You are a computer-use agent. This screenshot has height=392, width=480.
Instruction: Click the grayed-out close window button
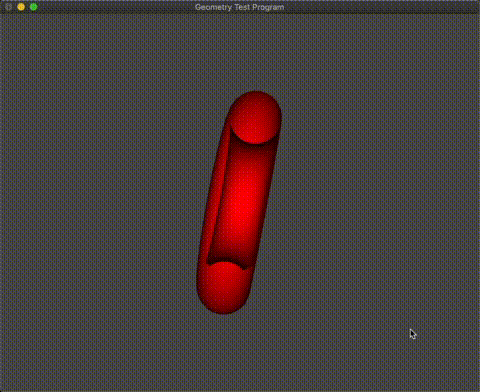(x=9, y=7)
